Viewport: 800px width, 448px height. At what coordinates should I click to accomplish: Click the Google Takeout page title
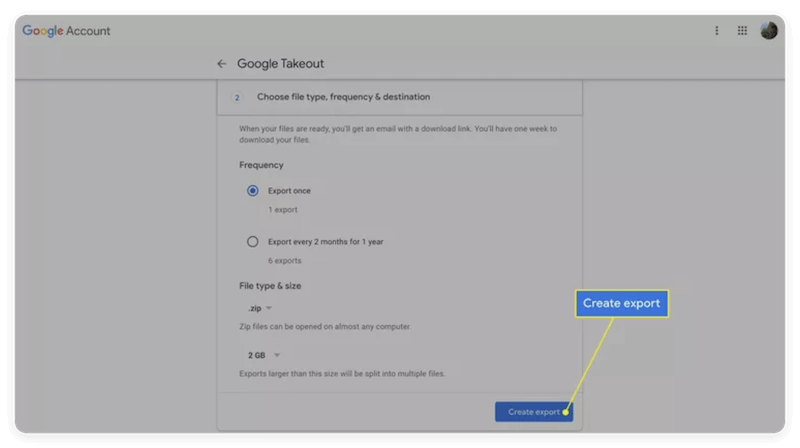pos(280,64)
